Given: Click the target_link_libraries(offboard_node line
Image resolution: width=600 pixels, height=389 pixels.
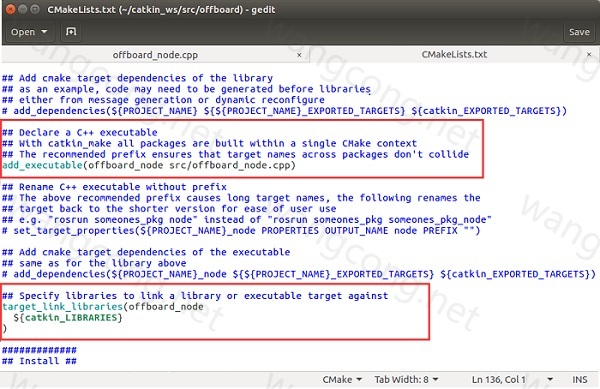Looking at the screenshot, I should coord(103,307).
